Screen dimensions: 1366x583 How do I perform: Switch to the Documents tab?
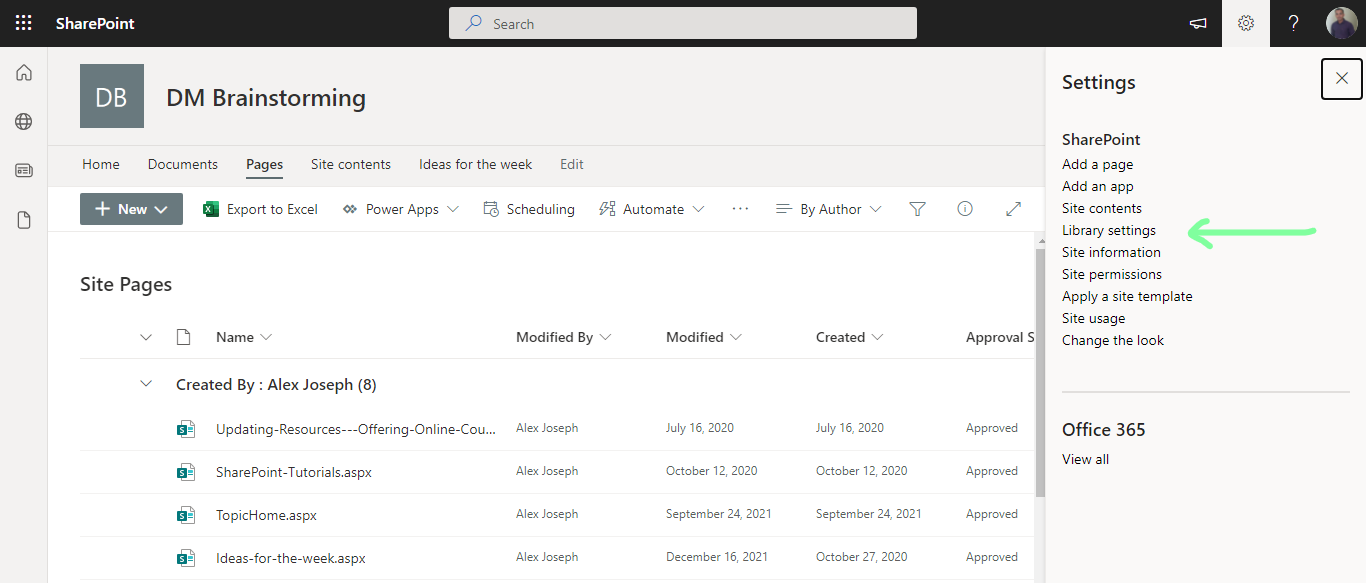point(182,164)
